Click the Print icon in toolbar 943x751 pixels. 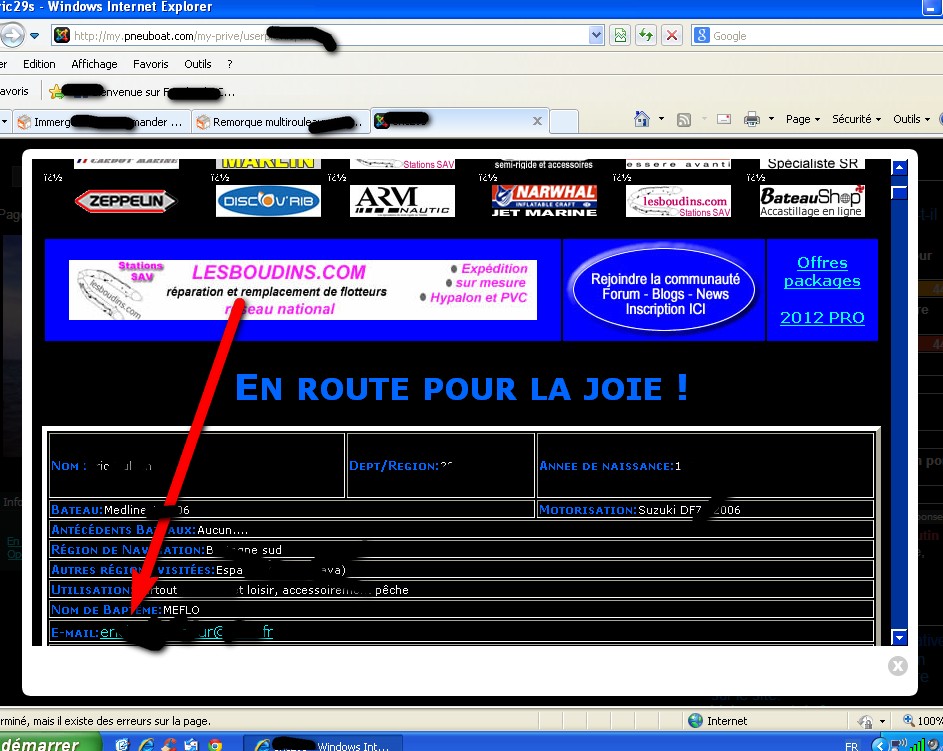tap(752, 120)
